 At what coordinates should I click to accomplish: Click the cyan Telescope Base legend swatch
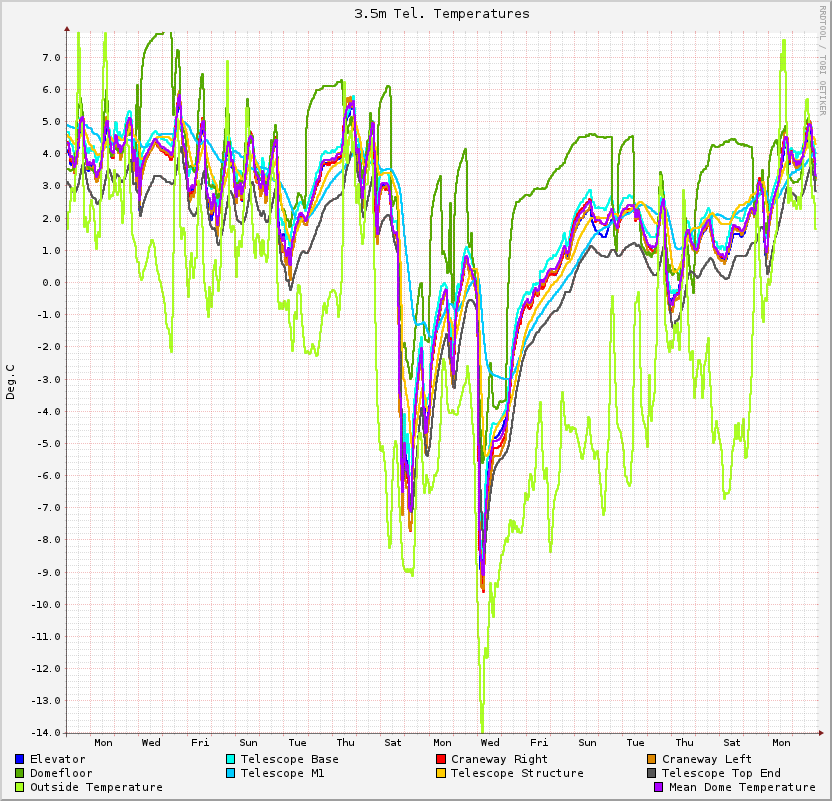point(231,759)
